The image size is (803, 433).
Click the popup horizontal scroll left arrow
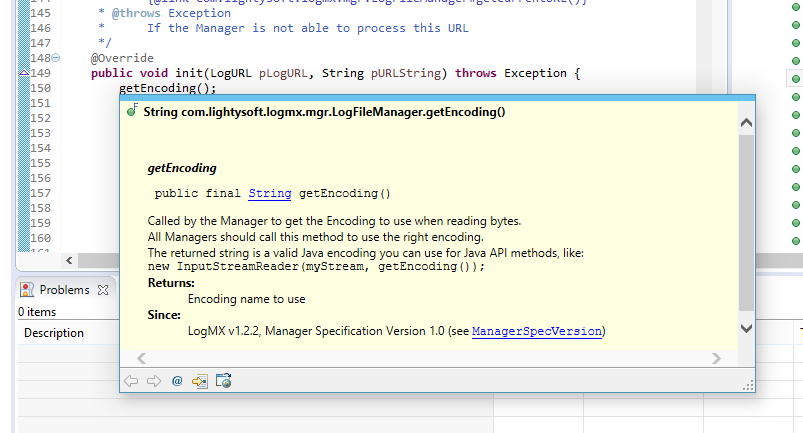pyautogui.click(x=142, y=358)
